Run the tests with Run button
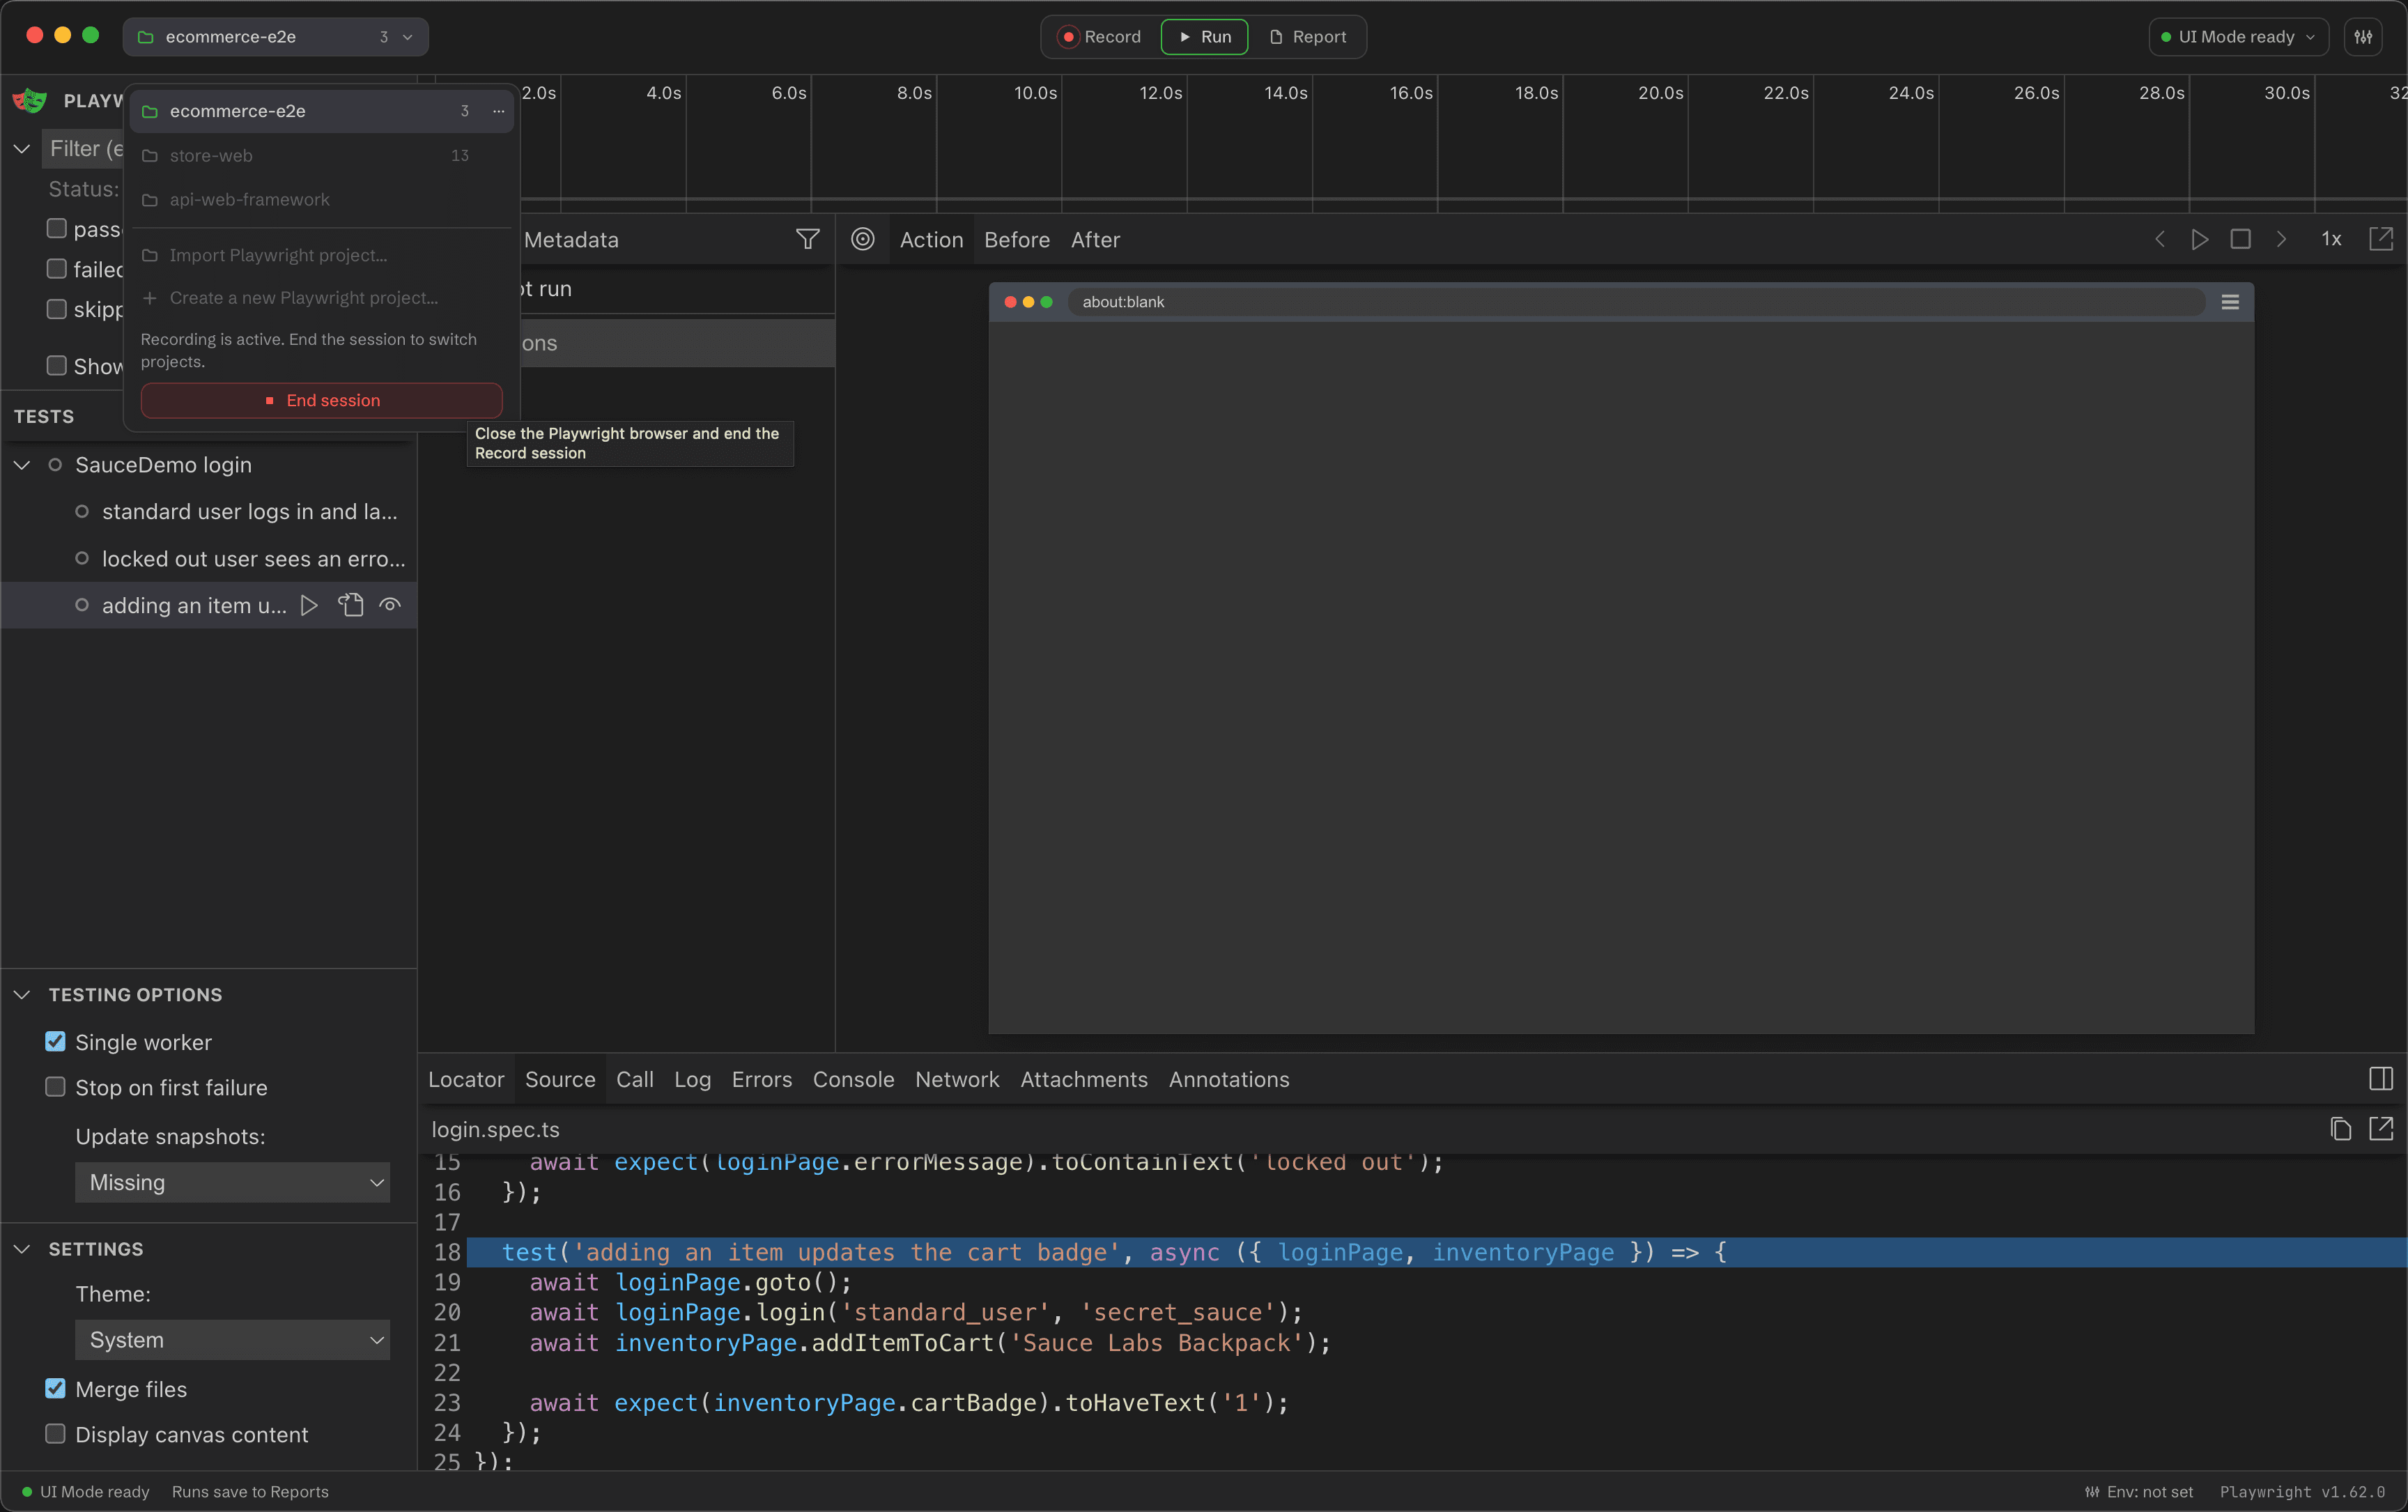 (1204, 37)
